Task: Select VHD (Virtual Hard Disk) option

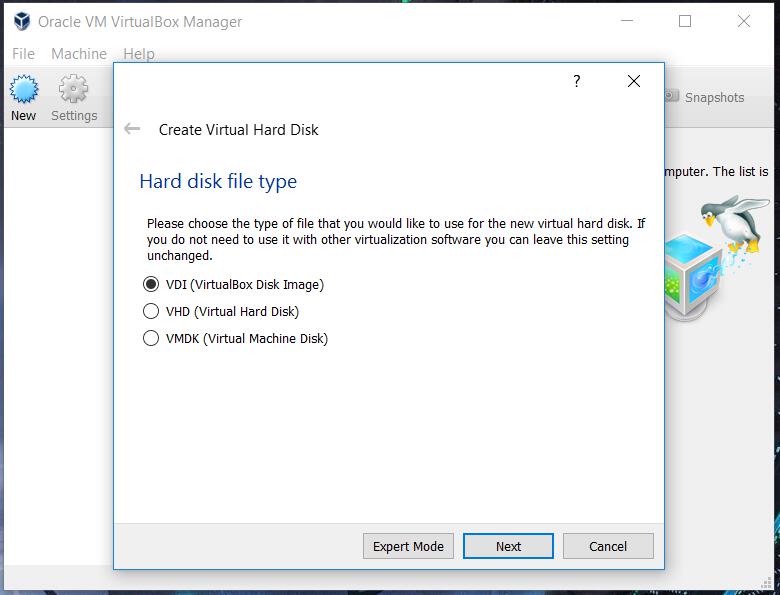Action: point(221,311)
